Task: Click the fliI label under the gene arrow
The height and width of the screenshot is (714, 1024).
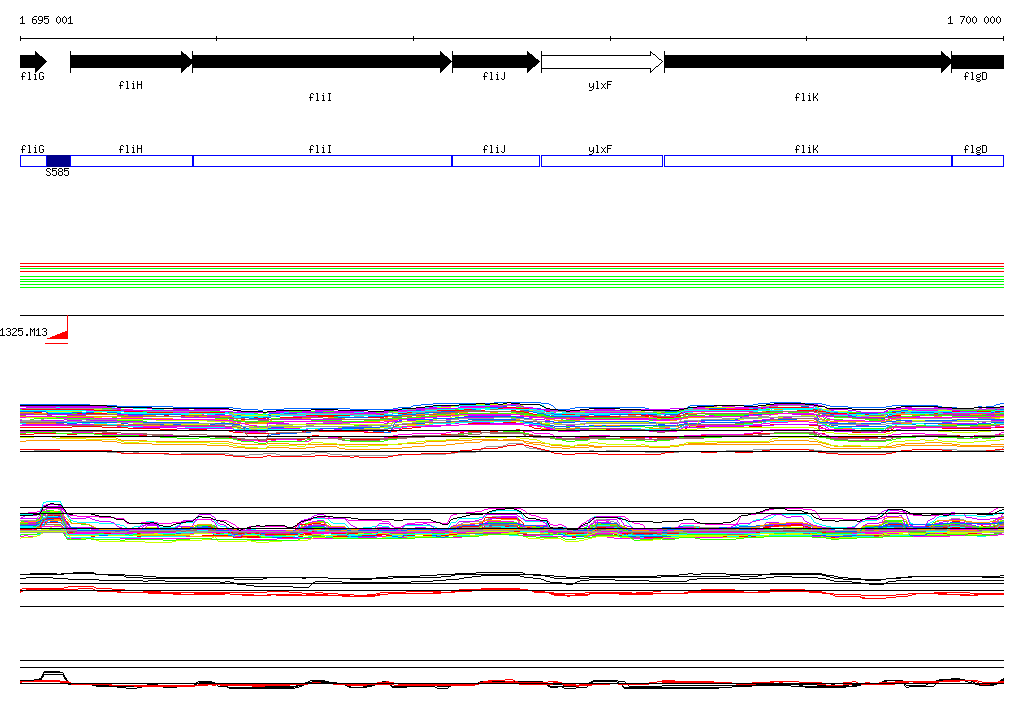Action: (320, 97)
